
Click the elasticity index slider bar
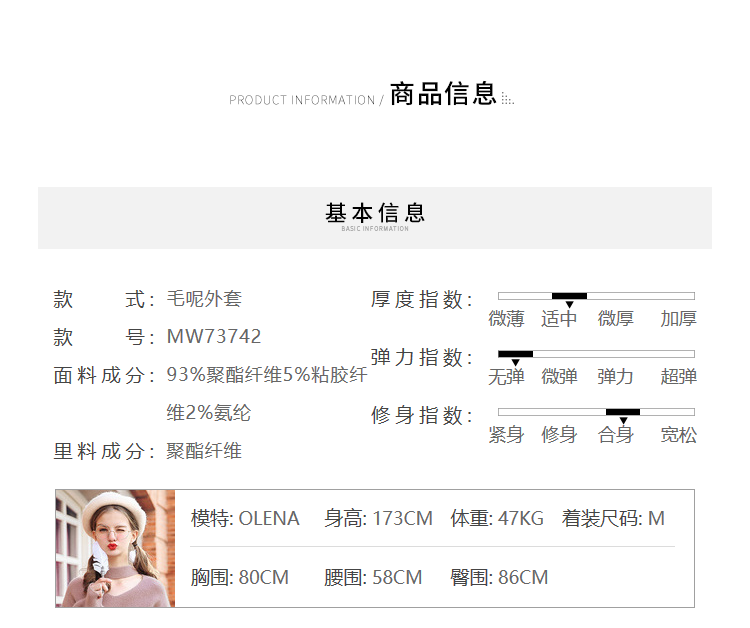596,354
